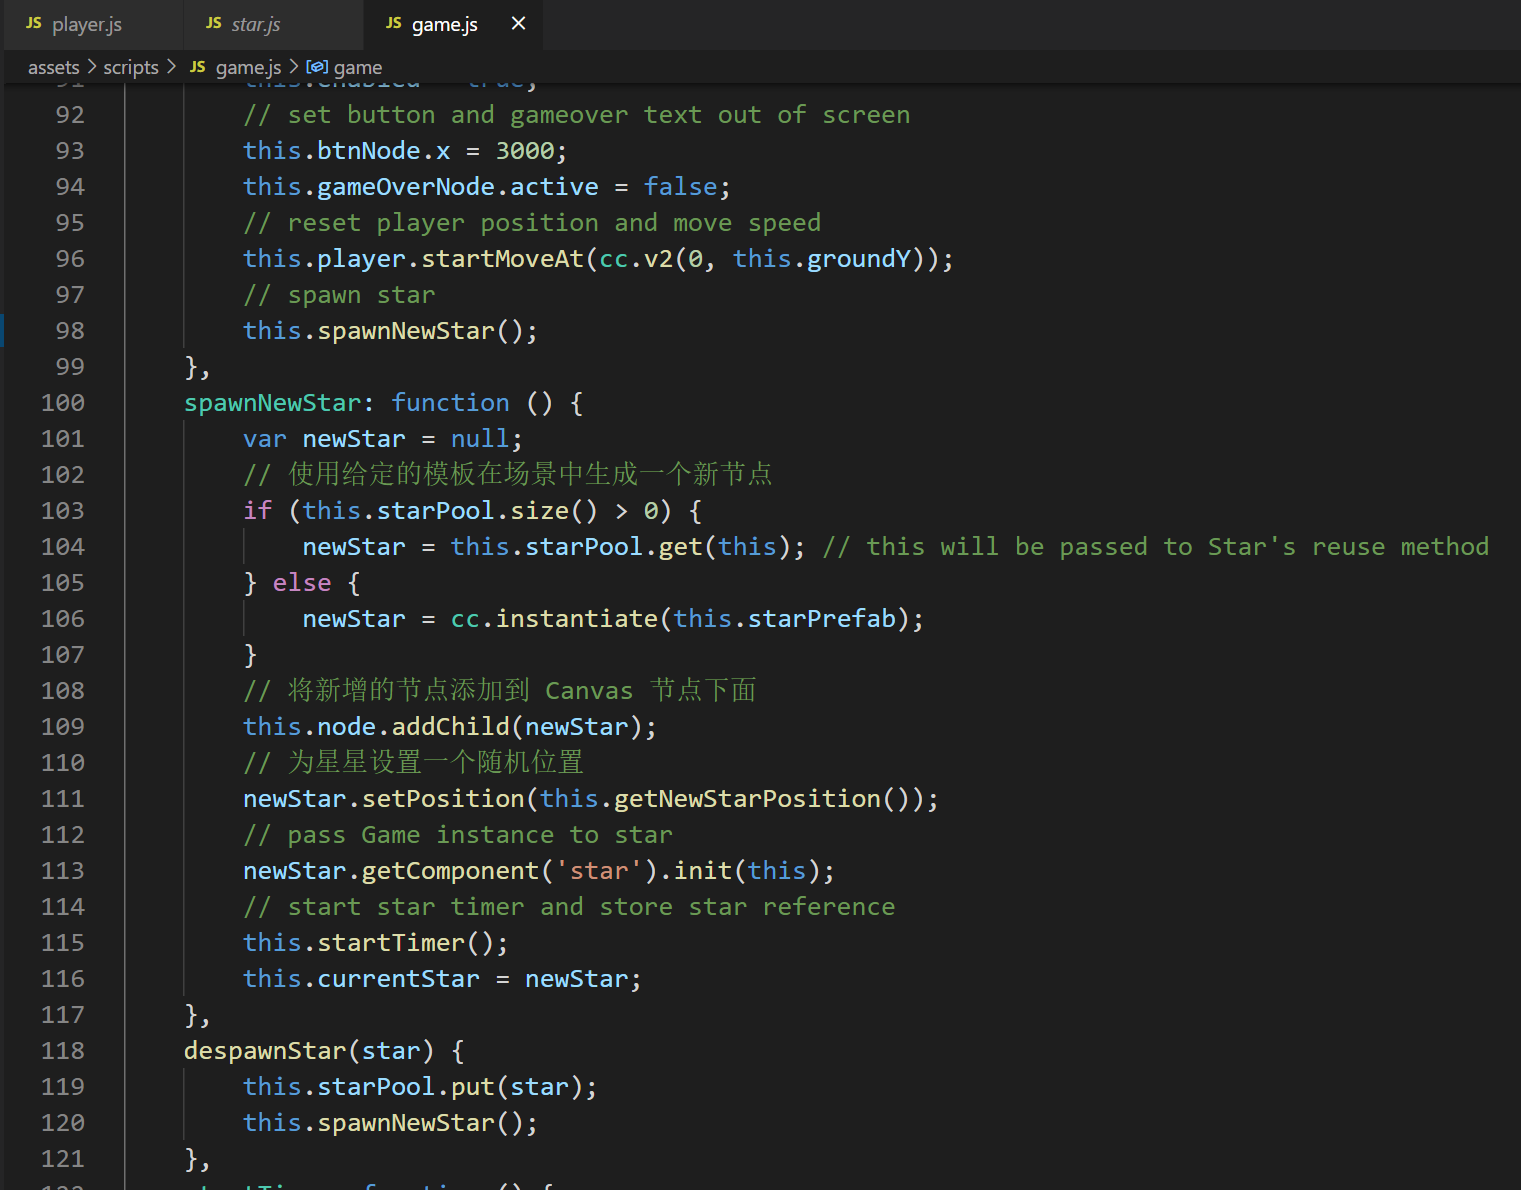Click the getComponent('star').init(this) line
The image size is (1521, 1190).
click(539, 871)
